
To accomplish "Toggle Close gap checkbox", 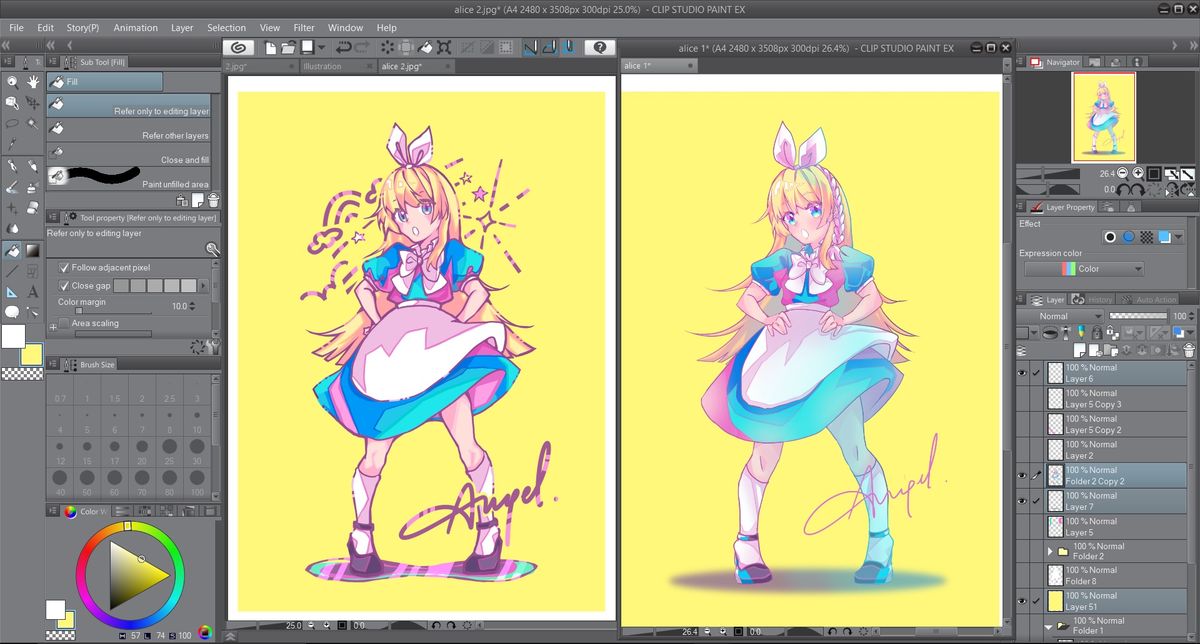I will tap(64, 286).
